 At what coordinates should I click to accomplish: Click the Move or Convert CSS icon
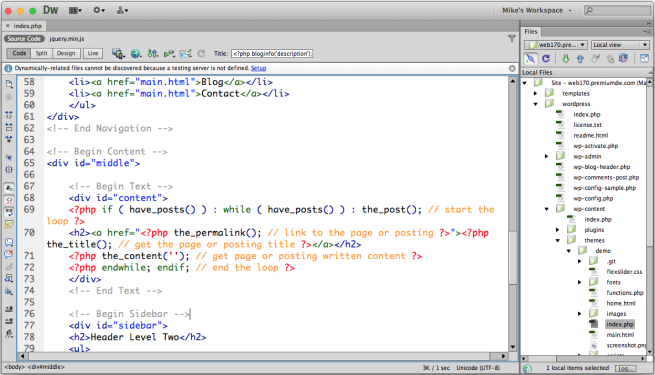pos(9,291)
